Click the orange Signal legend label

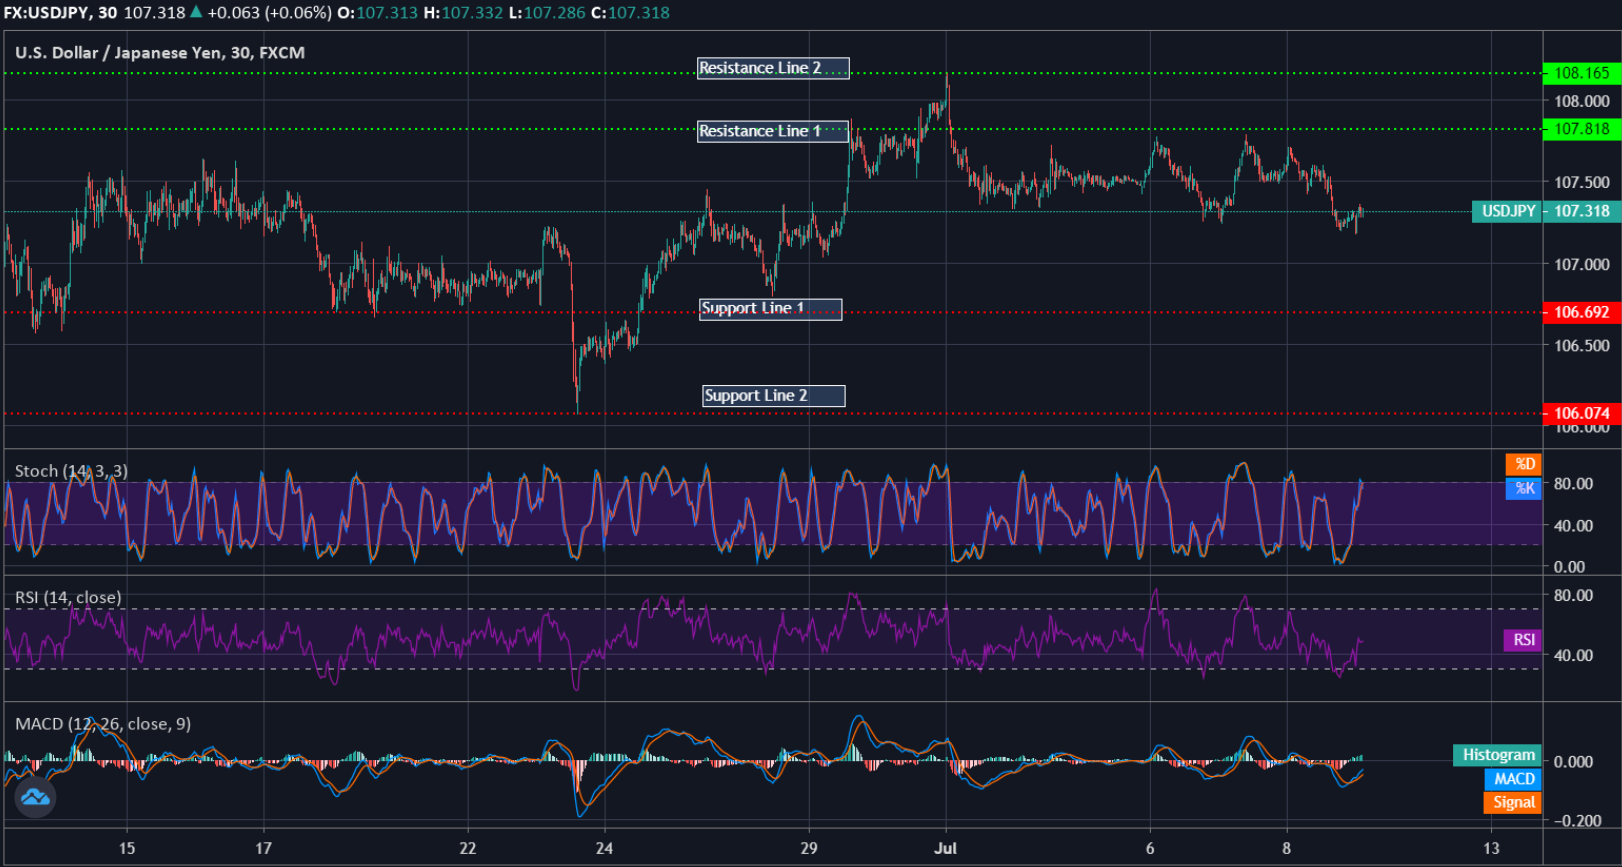(1513, 802)
